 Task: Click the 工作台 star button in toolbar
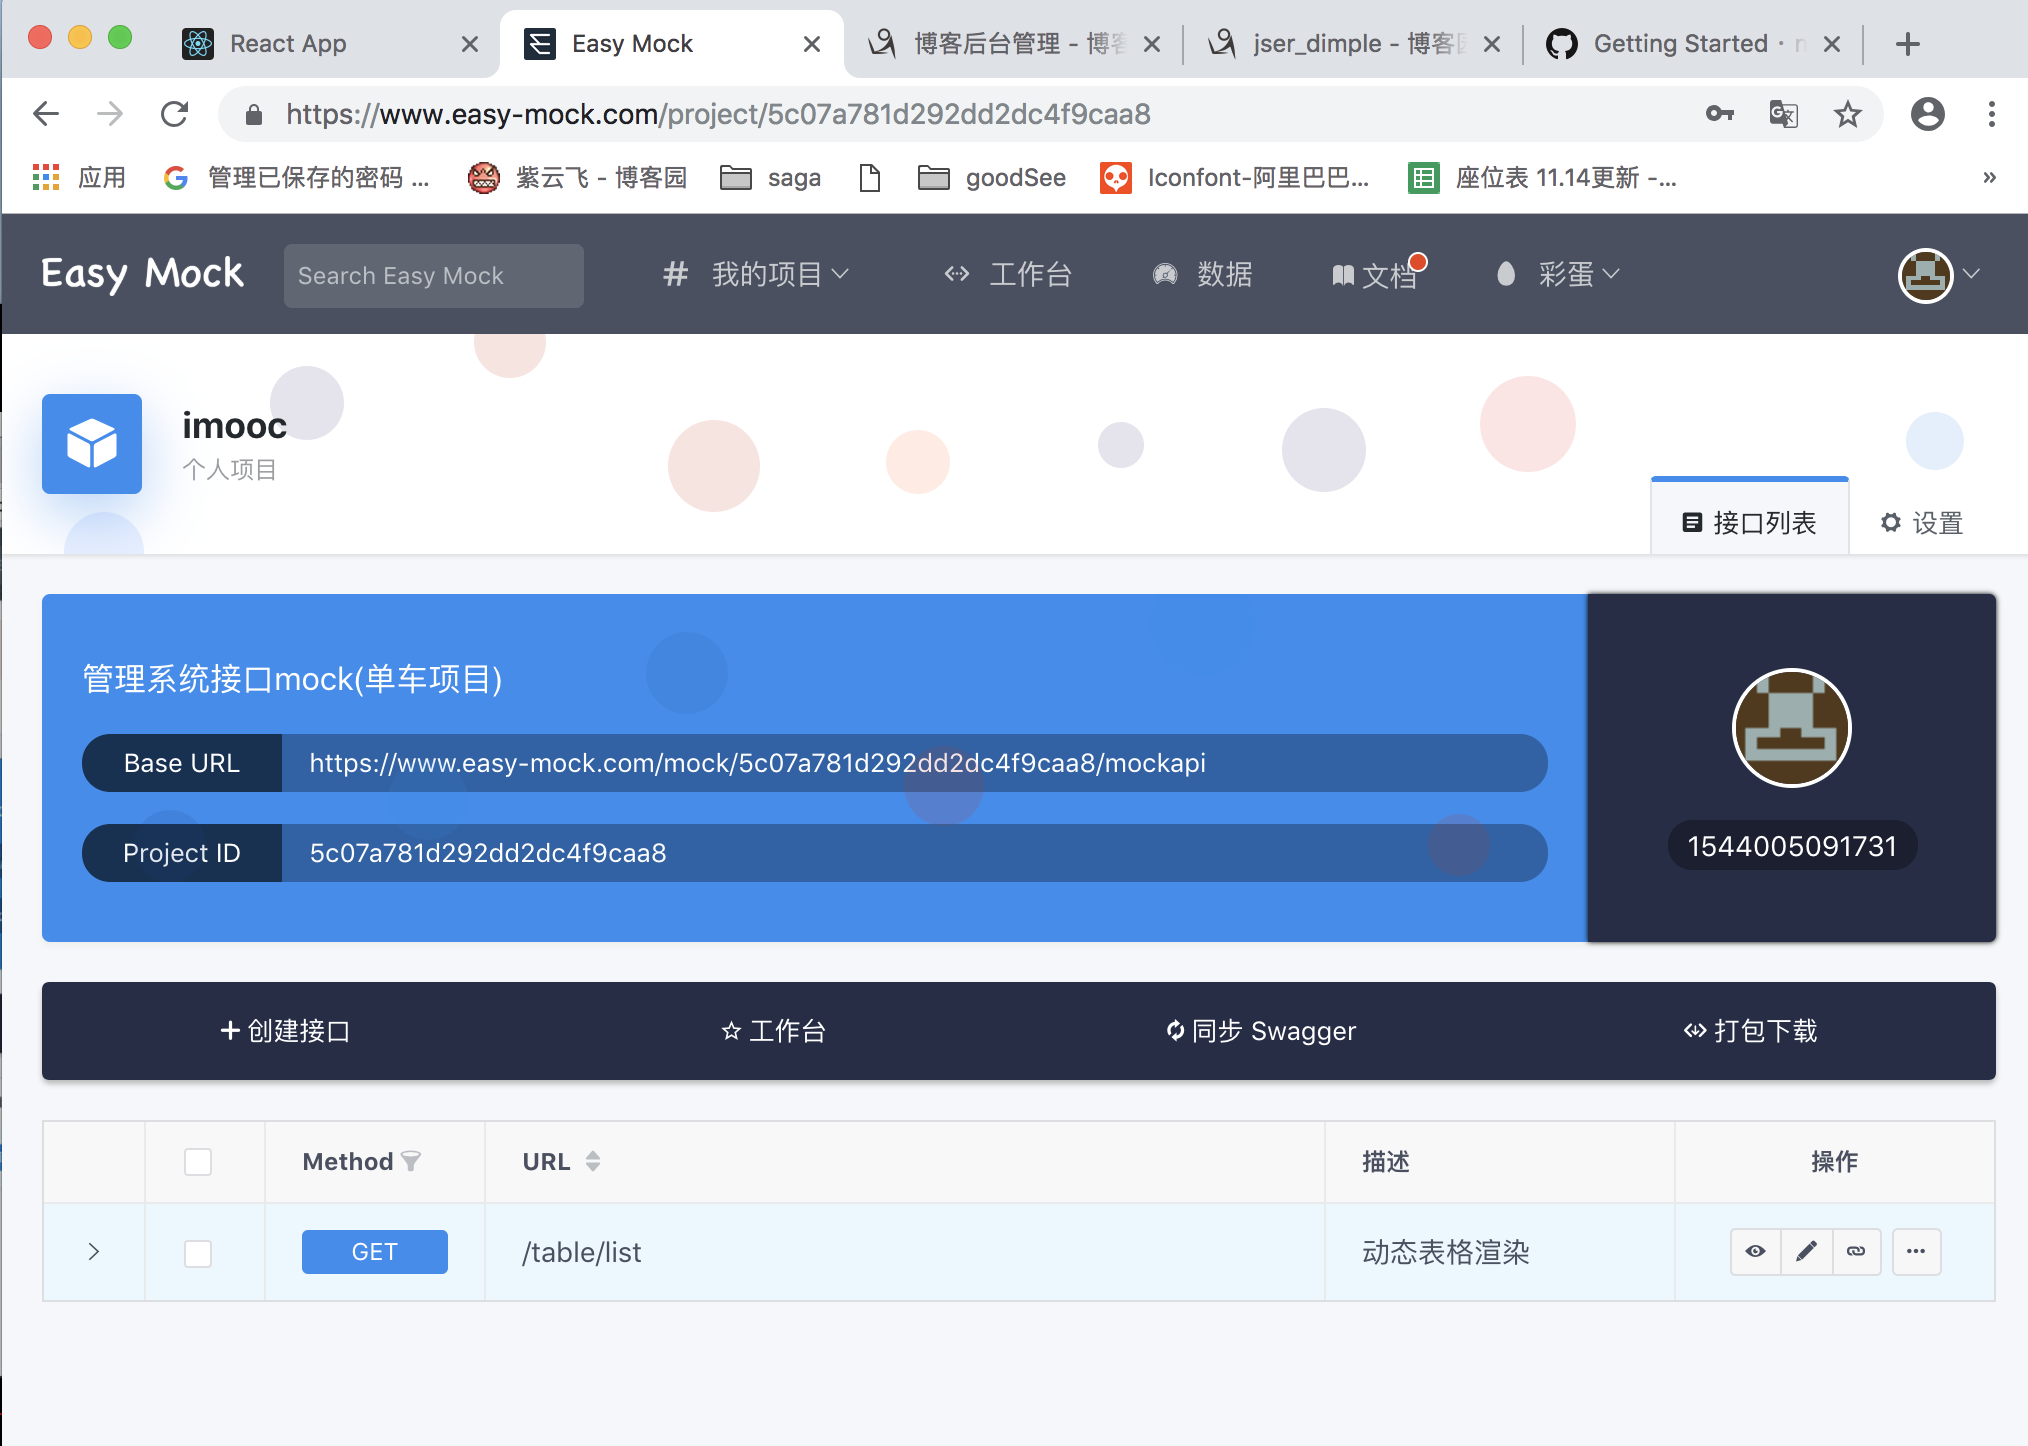click(x=774, y=1031)
